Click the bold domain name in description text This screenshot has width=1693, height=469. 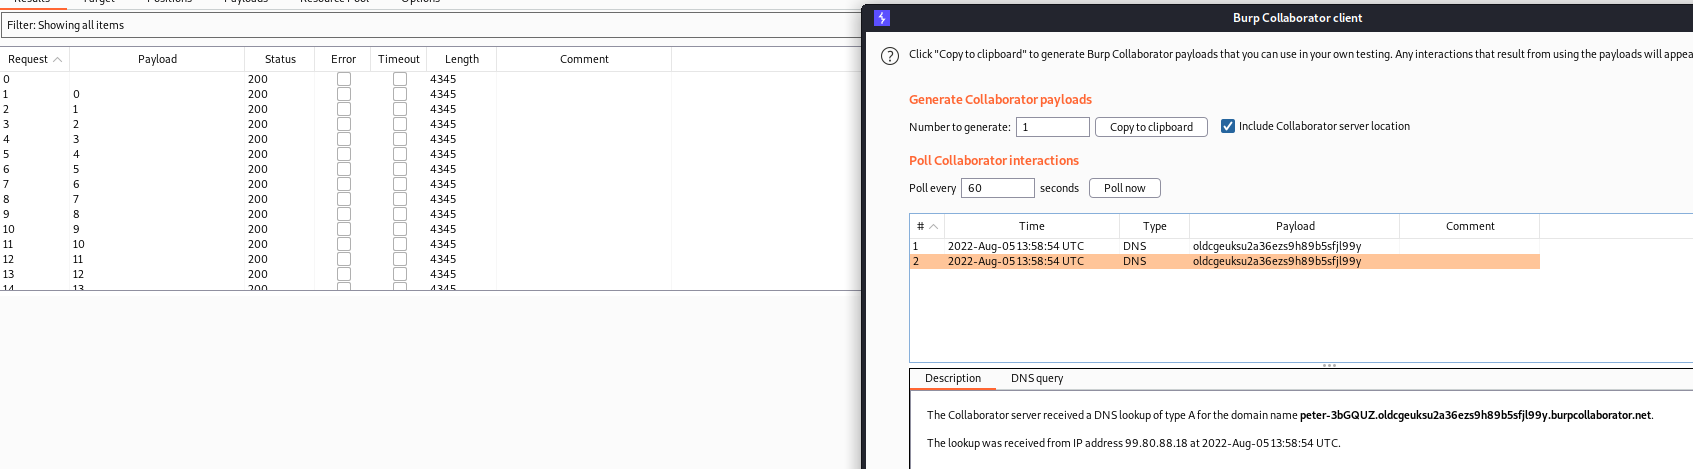point(1475,415)
